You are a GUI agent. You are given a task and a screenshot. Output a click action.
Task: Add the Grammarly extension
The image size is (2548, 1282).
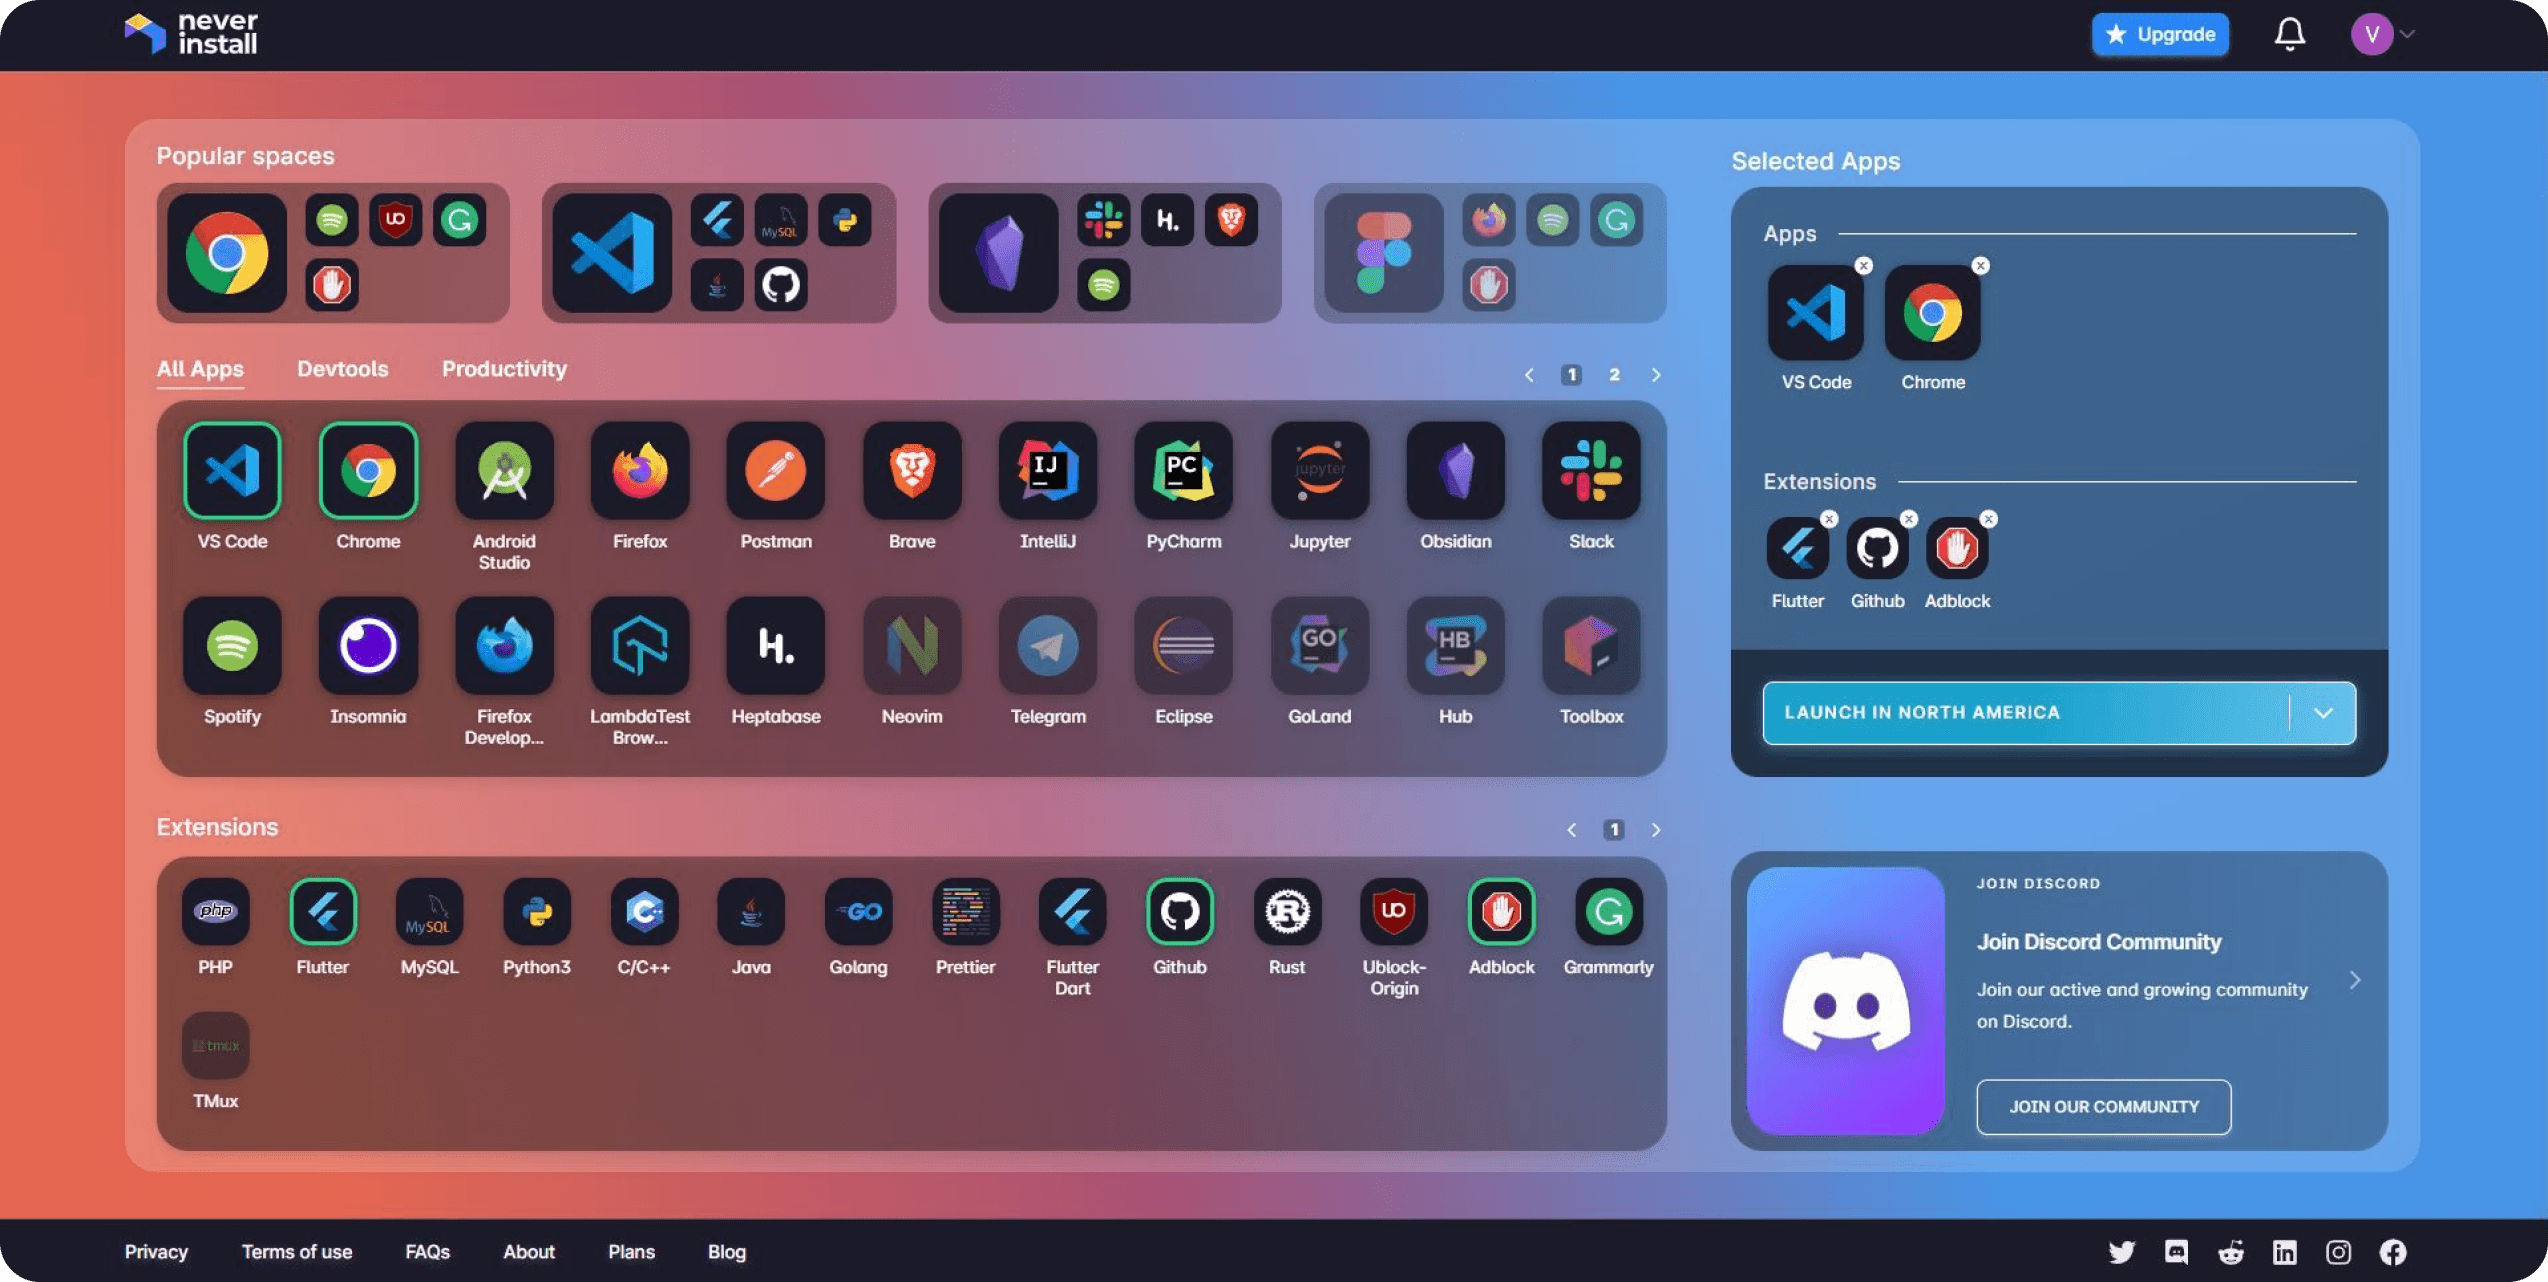coord(1608,911)
